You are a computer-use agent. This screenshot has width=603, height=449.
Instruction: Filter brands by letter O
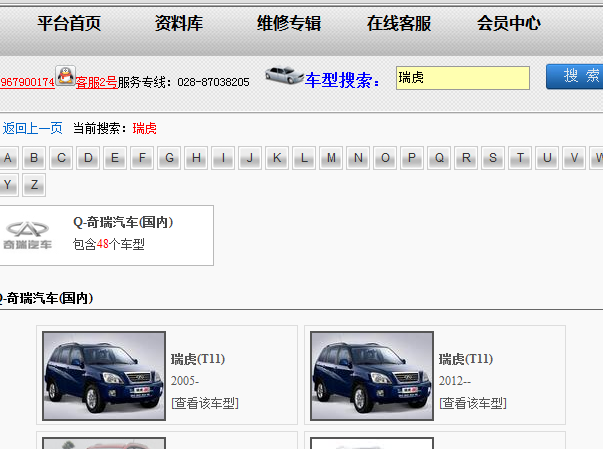(x=385, y=158)
